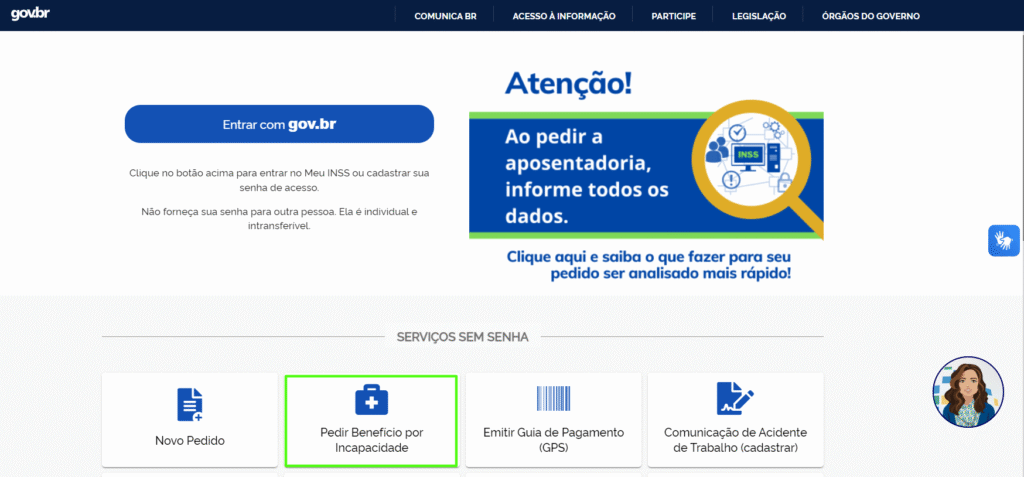
Task: Open Comunicação de Acidente de Trabalho (cadastrar) label
Action: click(735, 440)
